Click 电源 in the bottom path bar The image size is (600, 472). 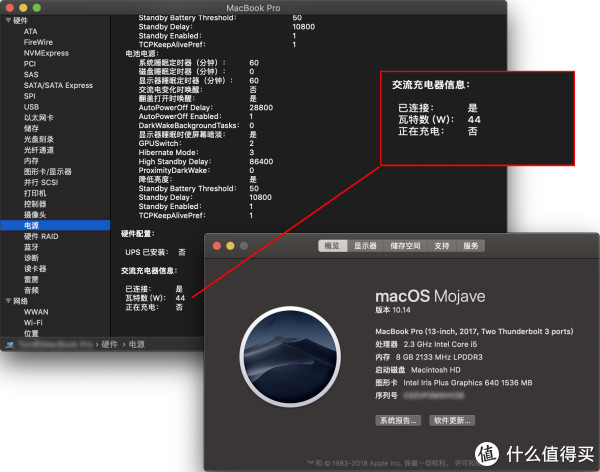137,345
